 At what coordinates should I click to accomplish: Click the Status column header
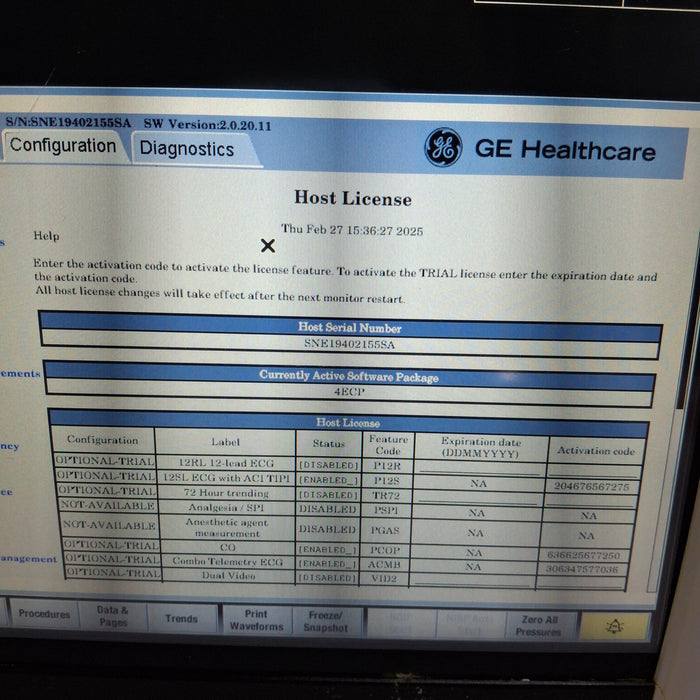point(329,443)
